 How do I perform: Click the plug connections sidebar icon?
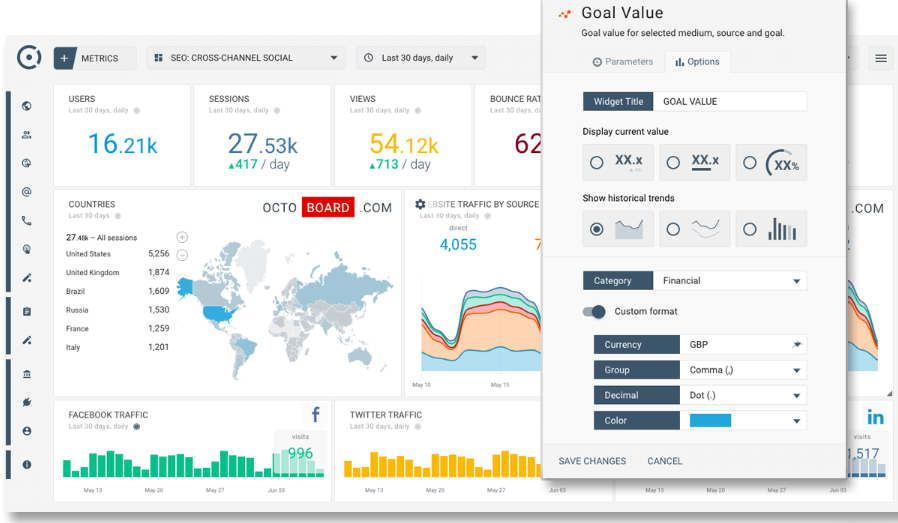pos(26,402)
